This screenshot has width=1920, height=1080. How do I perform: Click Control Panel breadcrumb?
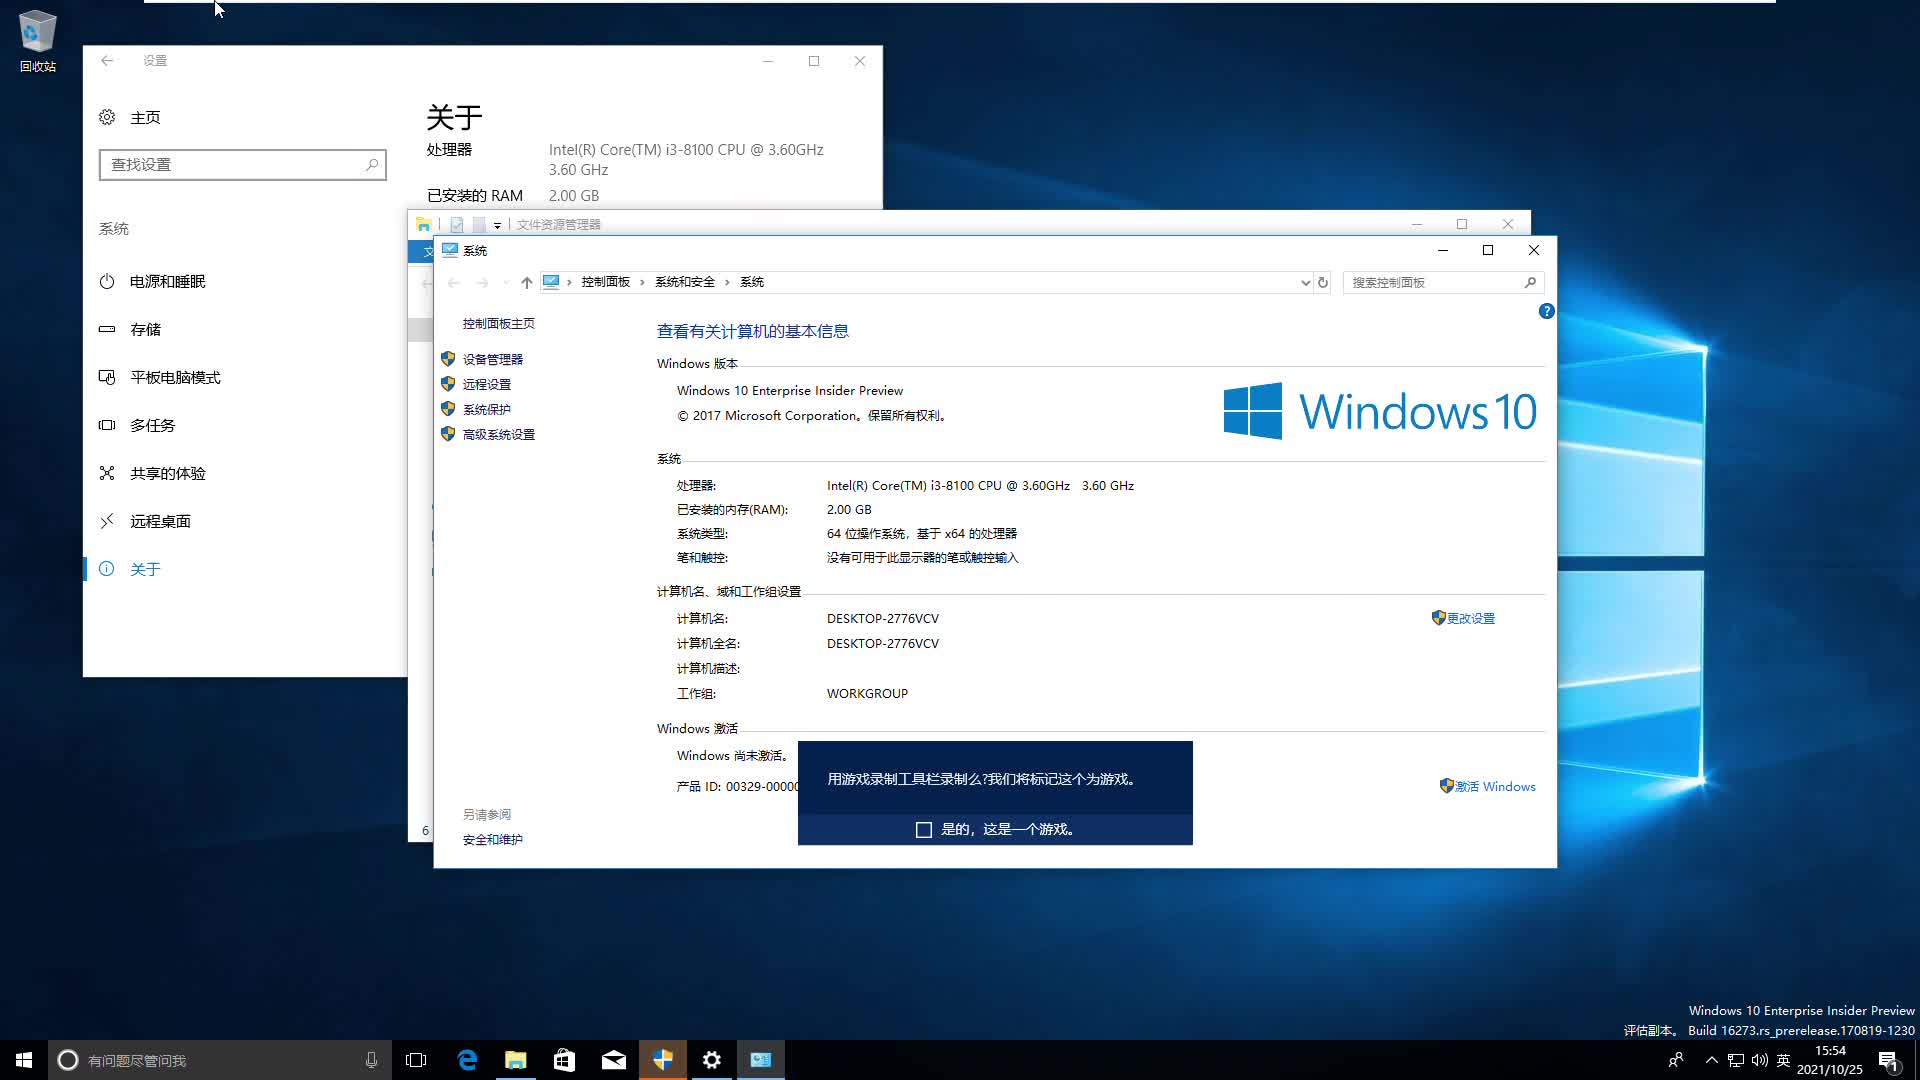tap(606, 283)
